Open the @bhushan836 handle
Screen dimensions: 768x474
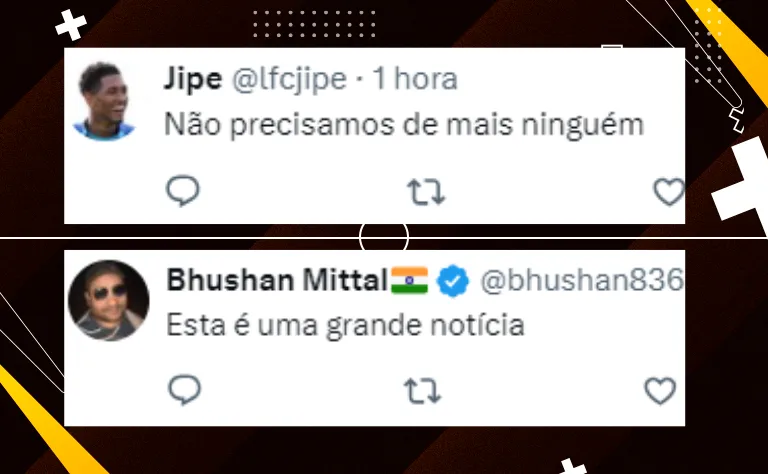click(x=581, y=280)
